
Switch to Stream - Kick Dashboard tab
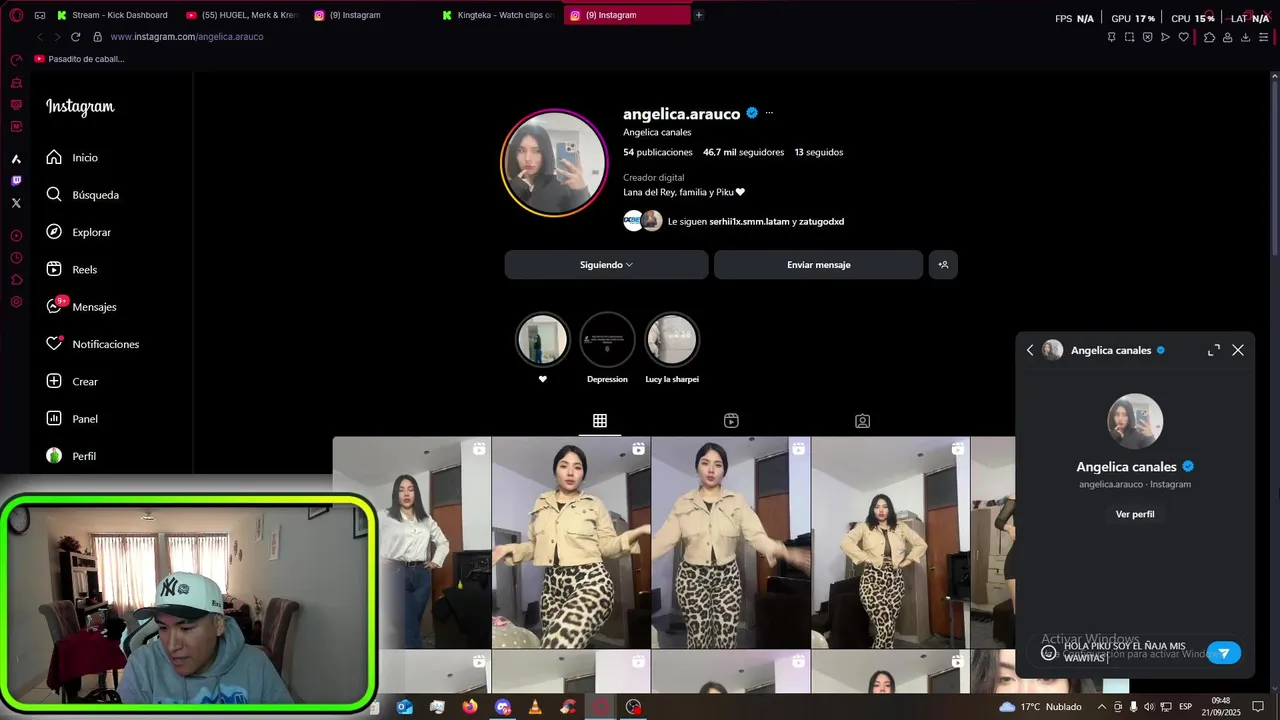point(112,15)
